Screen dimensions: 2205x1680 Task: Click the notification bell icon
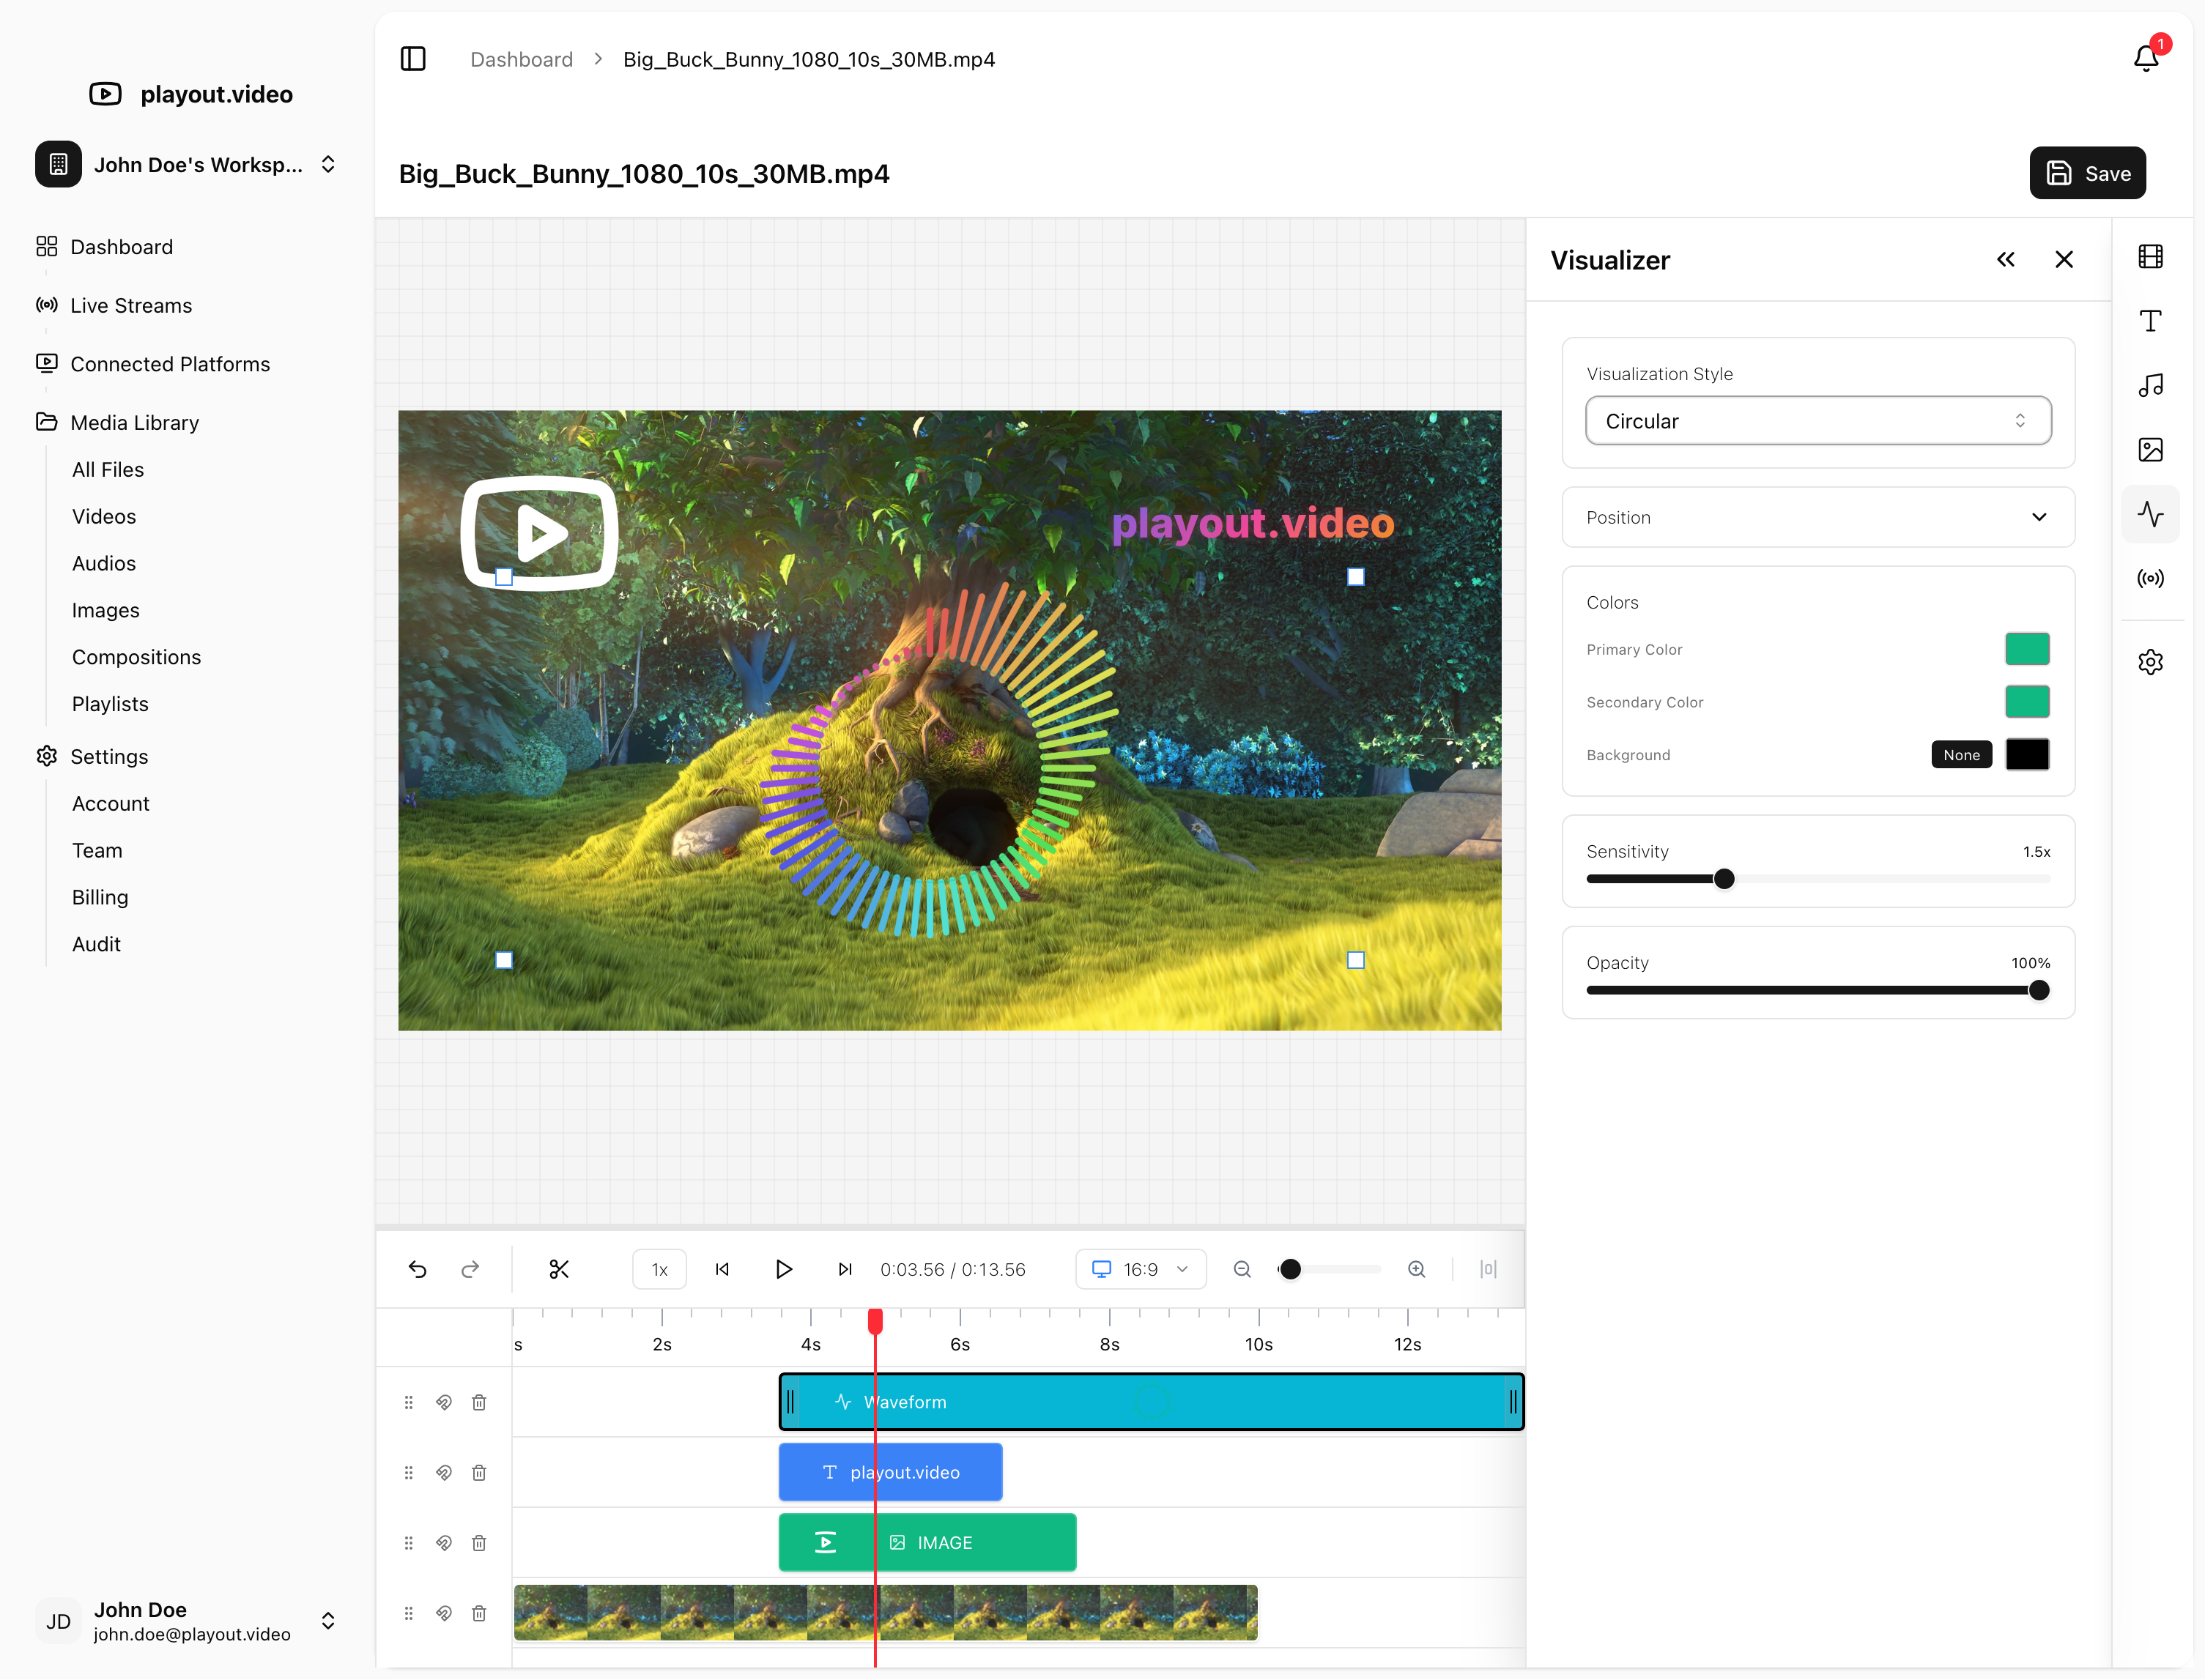pyautogui.click(x=2146, y=58)
